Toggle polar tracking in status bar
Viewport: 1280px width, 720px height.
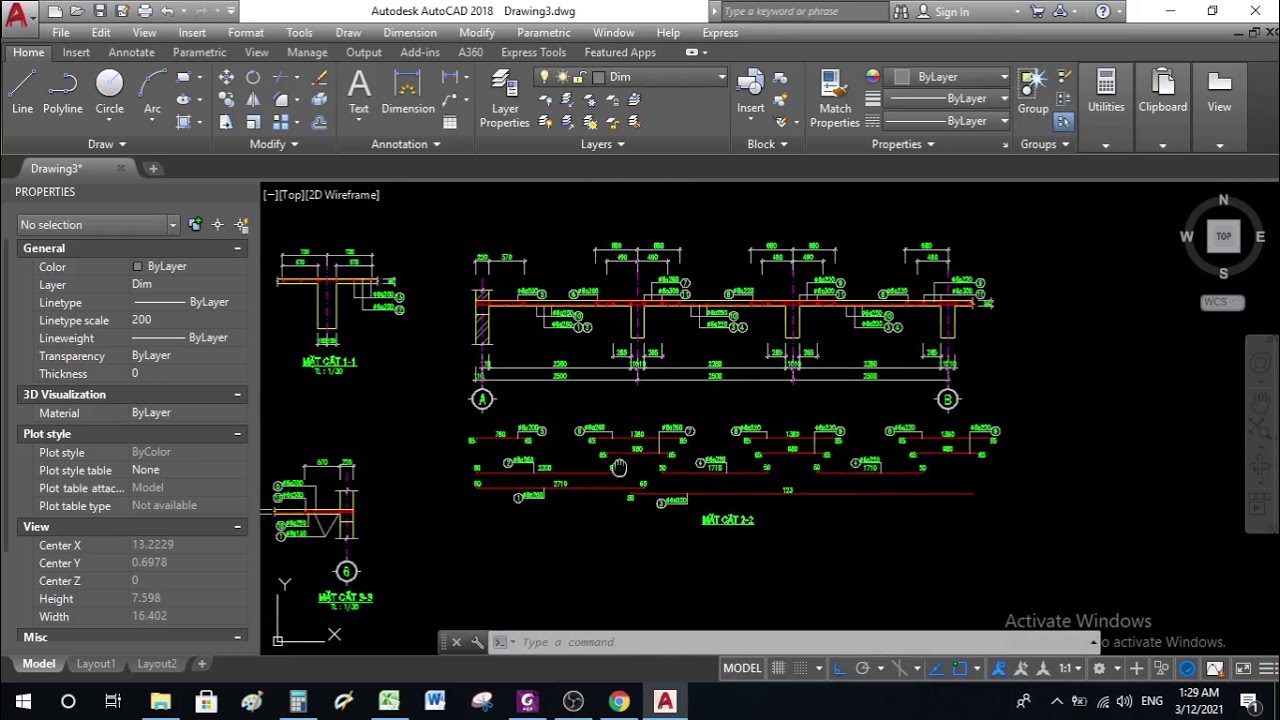click(862, 668)
